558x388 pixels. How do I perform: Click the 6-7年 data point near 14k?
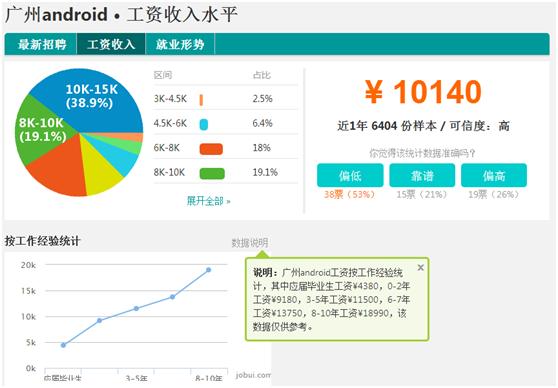172,297
